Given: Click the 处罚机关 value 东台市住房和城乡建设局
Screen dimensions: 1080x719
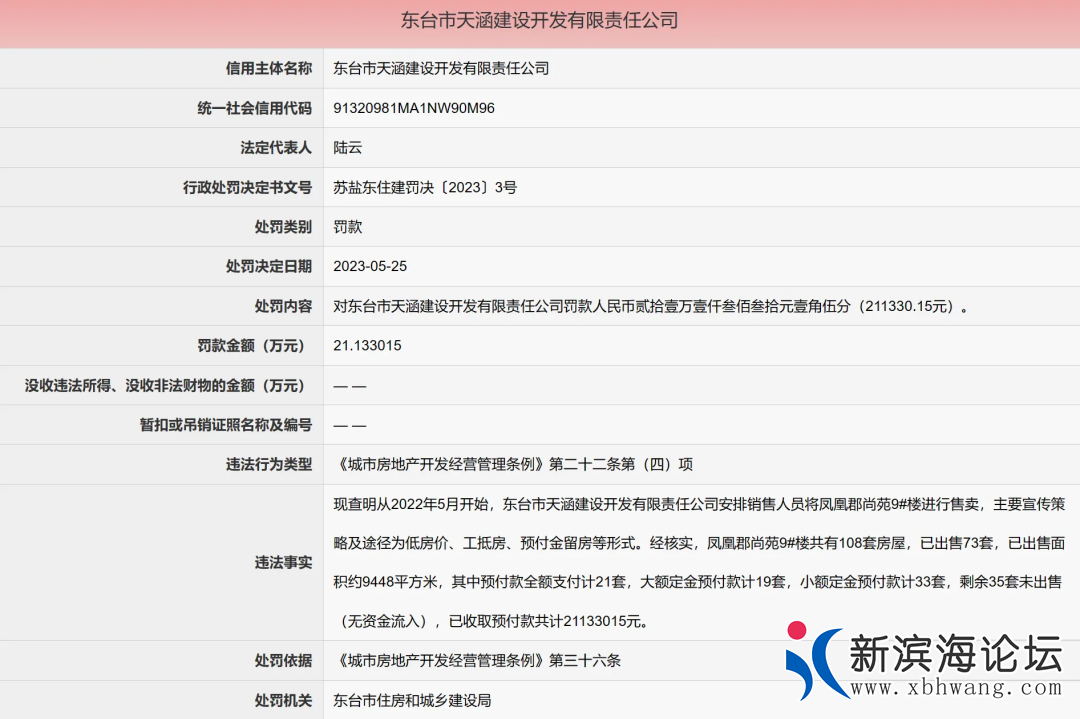Looking at the screenshot, I should (x=412, y=700).
